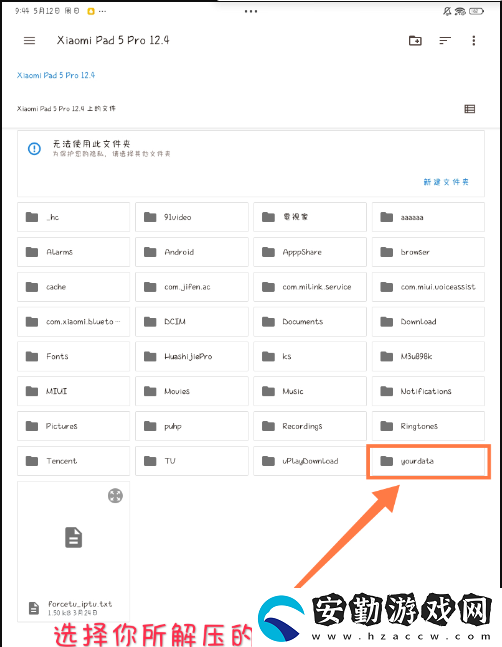Open the sort order options
Viewport: 502px width, 647px height.
pyautogui.click(x=445, y=40)
